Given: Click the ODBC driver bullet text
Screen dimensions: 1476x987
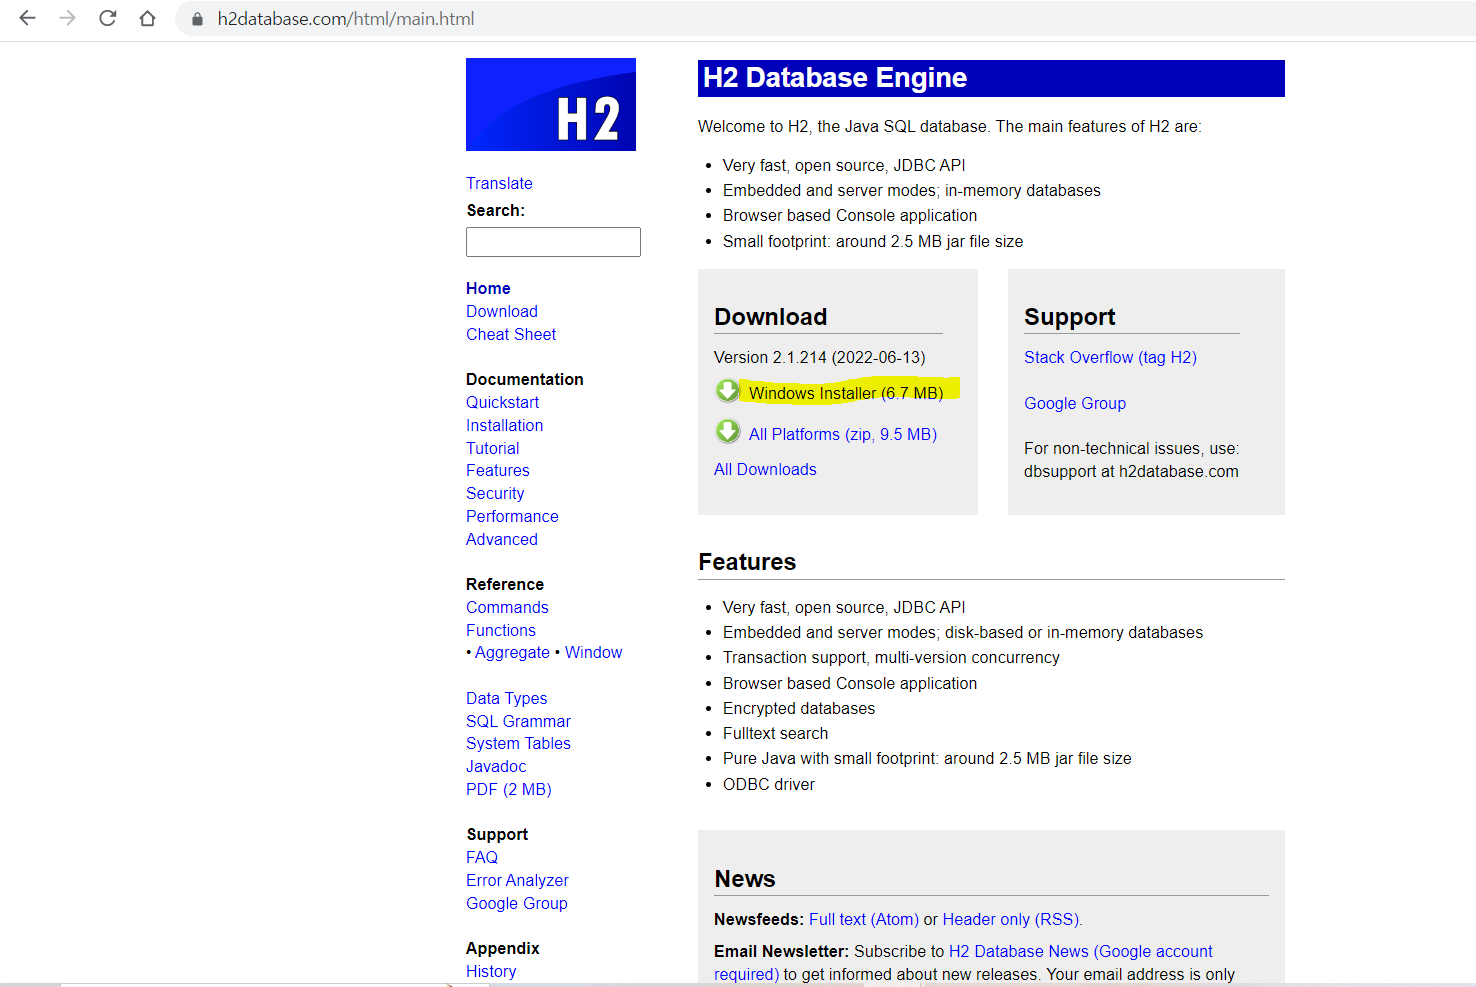Looking at the screenshot, I should click(x=769, y=784).
